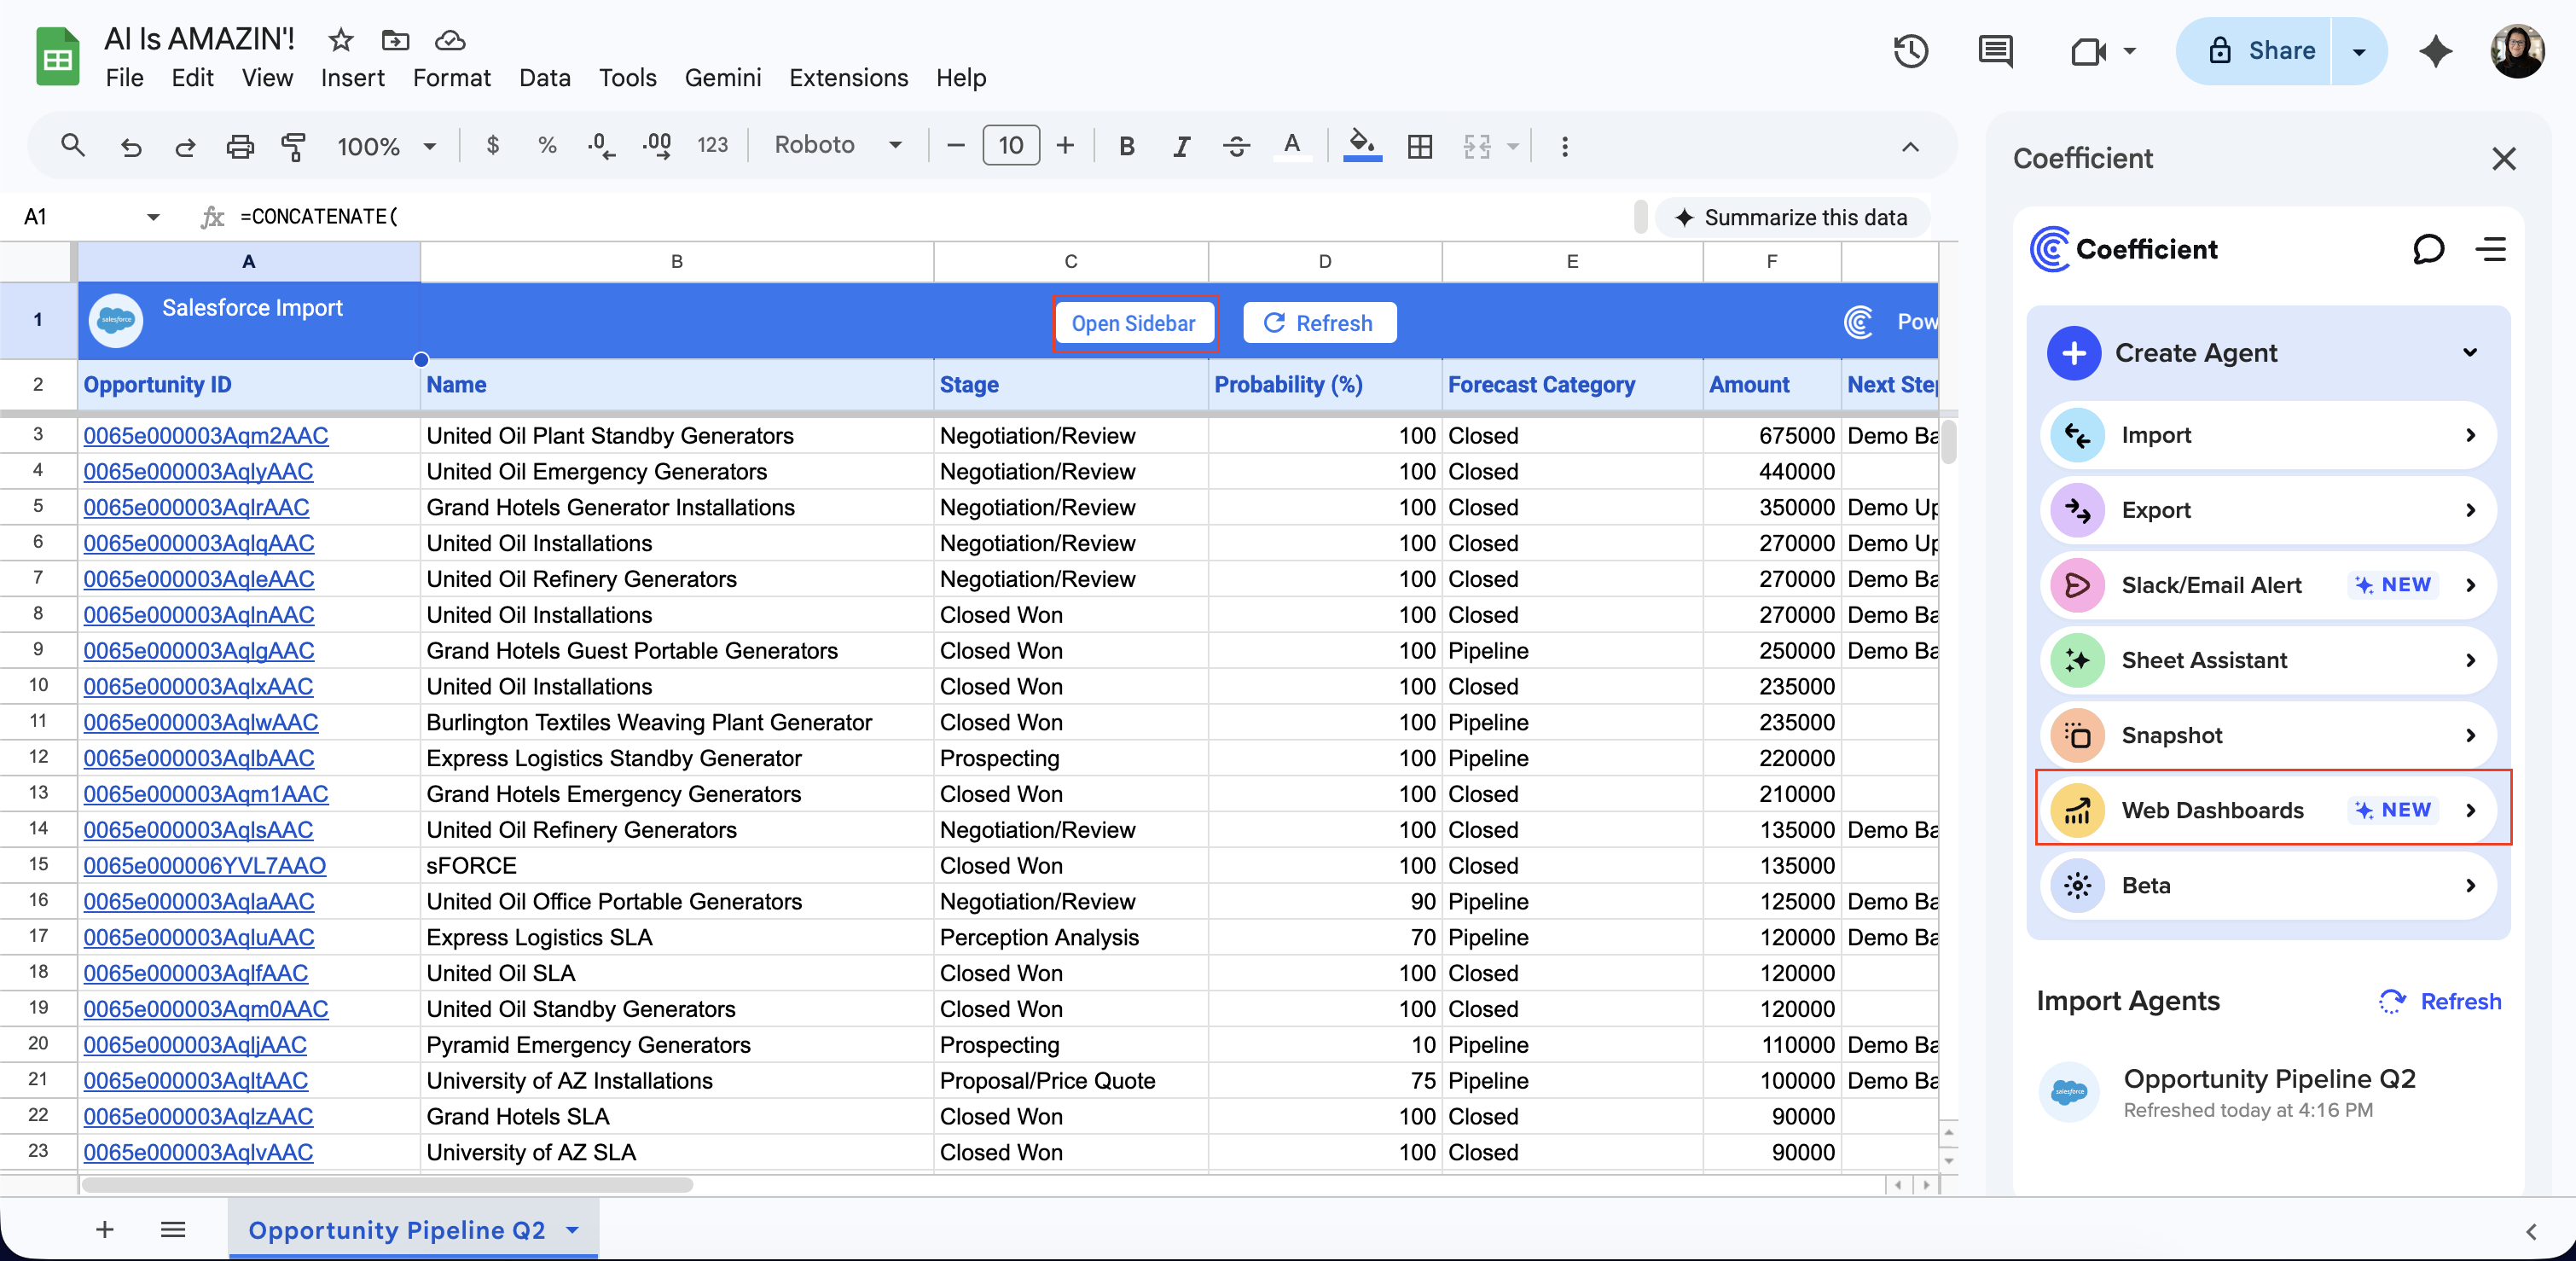Open Gemini sparkle icon
This screenshot has width=2576, height=1261.
[x=2435, y=51]
